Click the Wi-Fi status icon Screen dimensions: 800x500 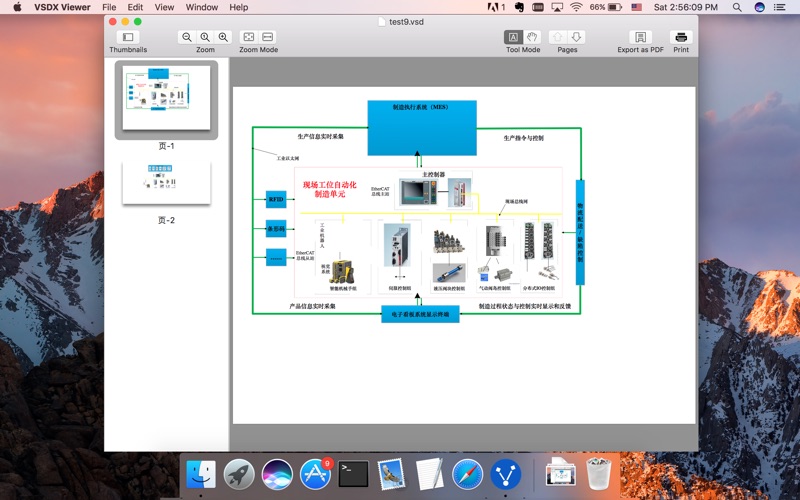coord(576,7)
